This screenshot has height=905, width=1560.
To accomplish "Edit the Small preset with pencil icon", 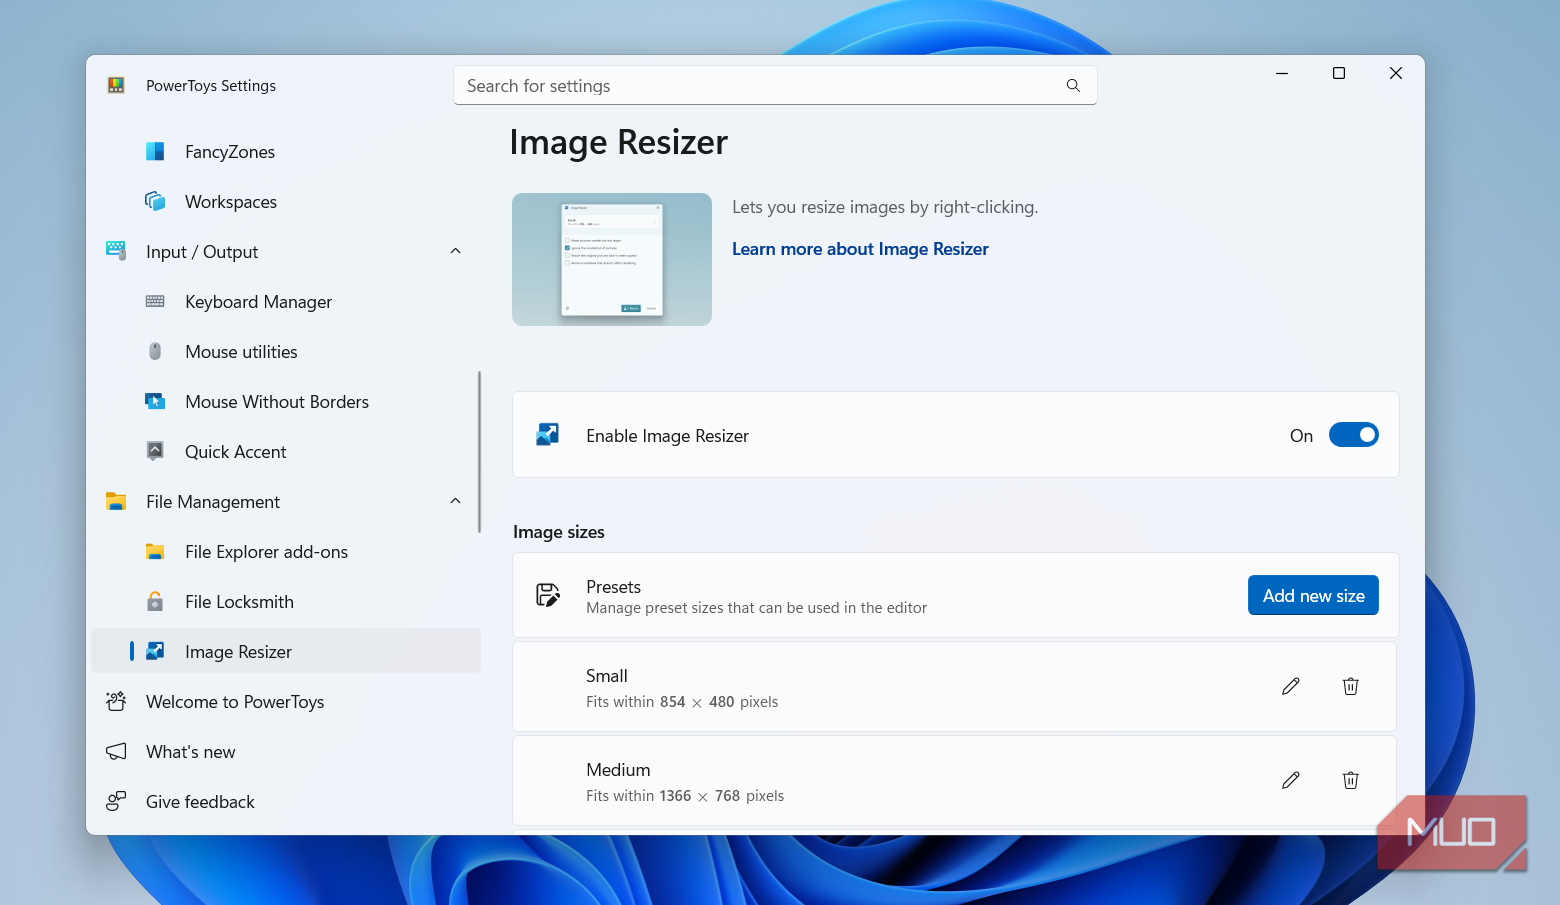I will point(1291,686).
